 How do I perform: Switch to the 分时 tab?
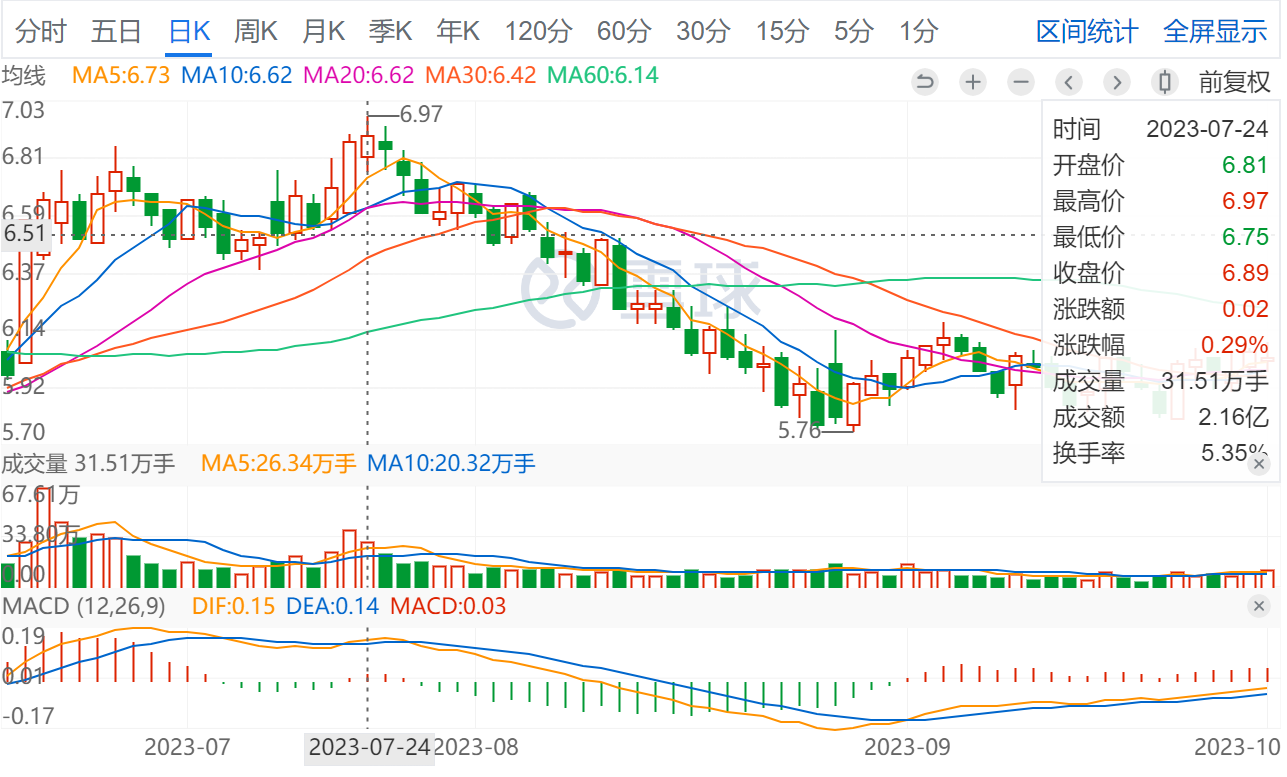41,31
